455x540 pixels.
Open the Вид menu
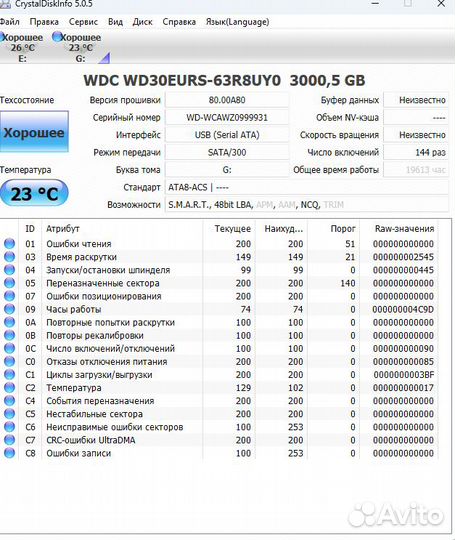115,22
